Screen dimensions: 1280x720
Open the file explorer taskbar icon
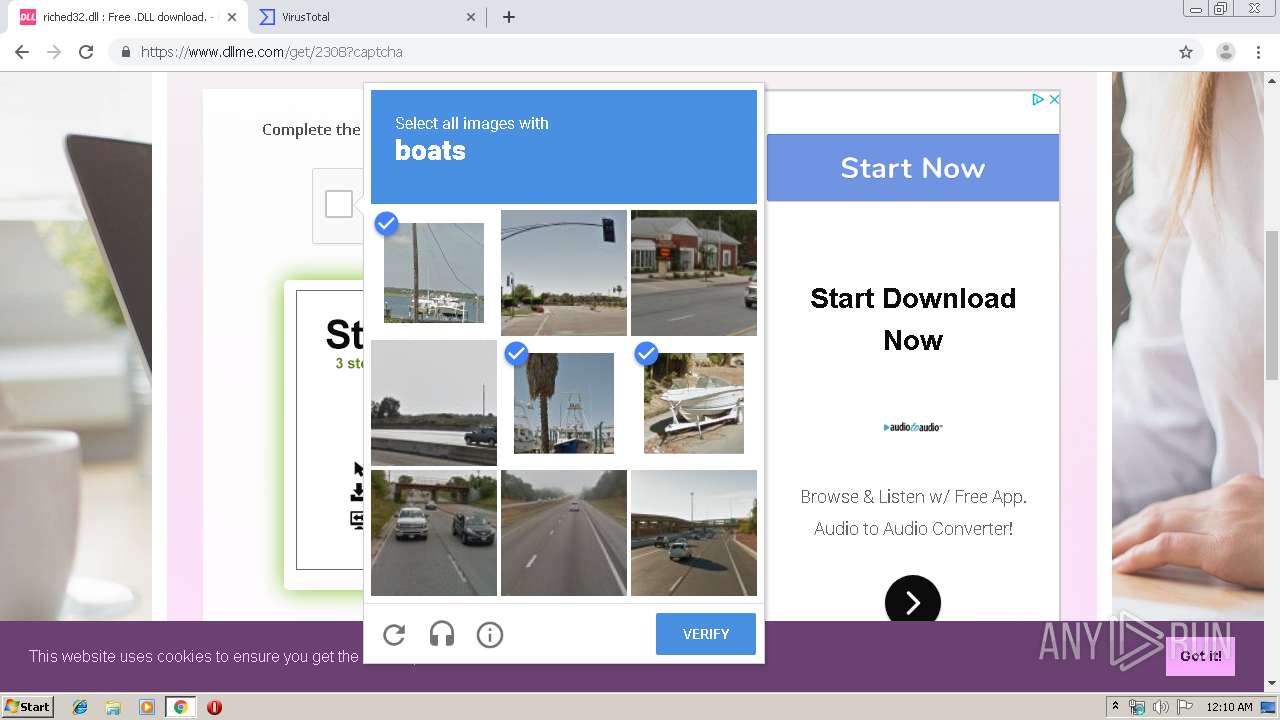[113, 707]
